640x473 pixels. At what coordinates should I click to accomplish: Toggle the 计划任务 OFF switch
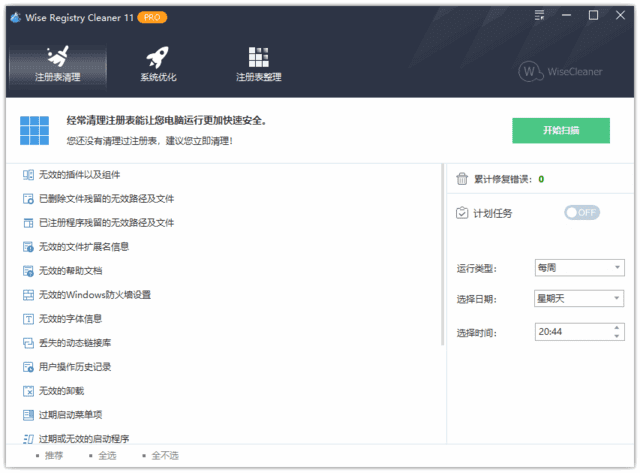[x=582, y=213]
